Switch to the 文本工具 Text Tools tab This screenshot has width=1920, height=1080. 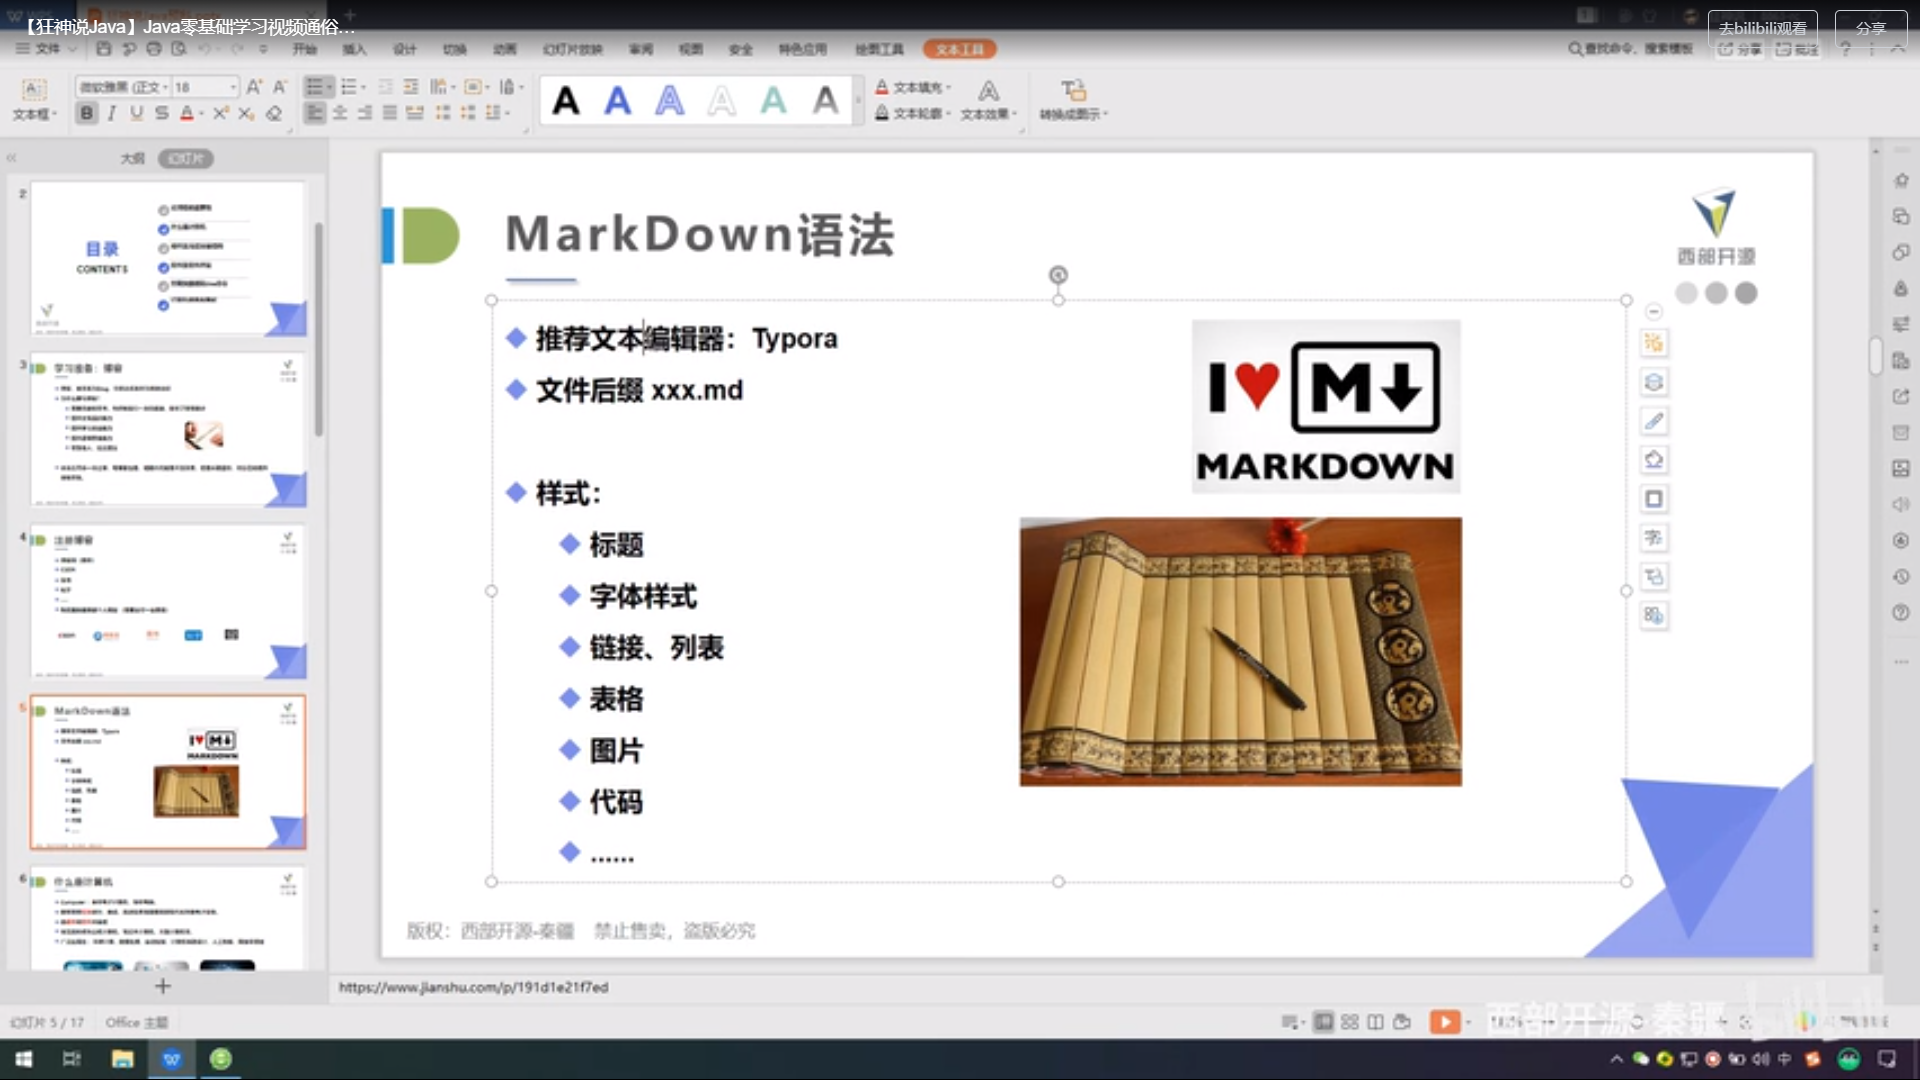coord(959,49)
